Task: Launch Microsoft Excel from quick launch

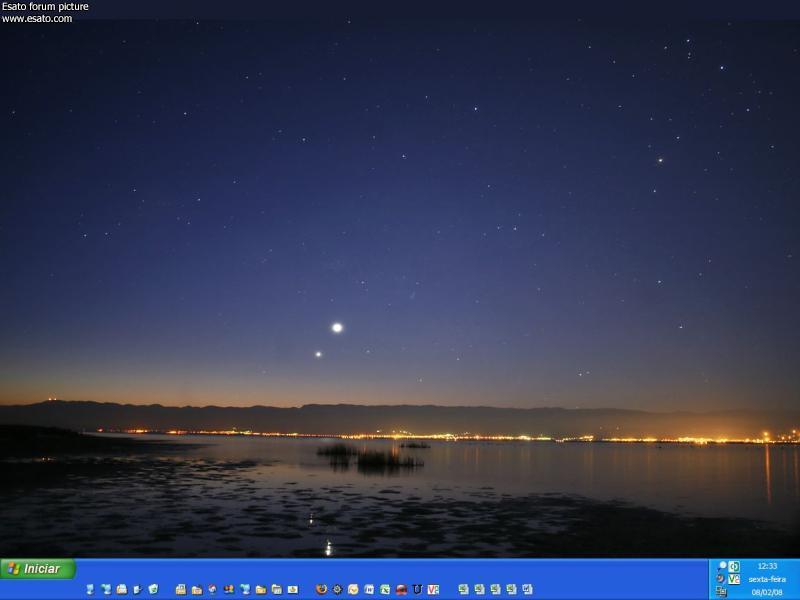Action: point(385,589)
